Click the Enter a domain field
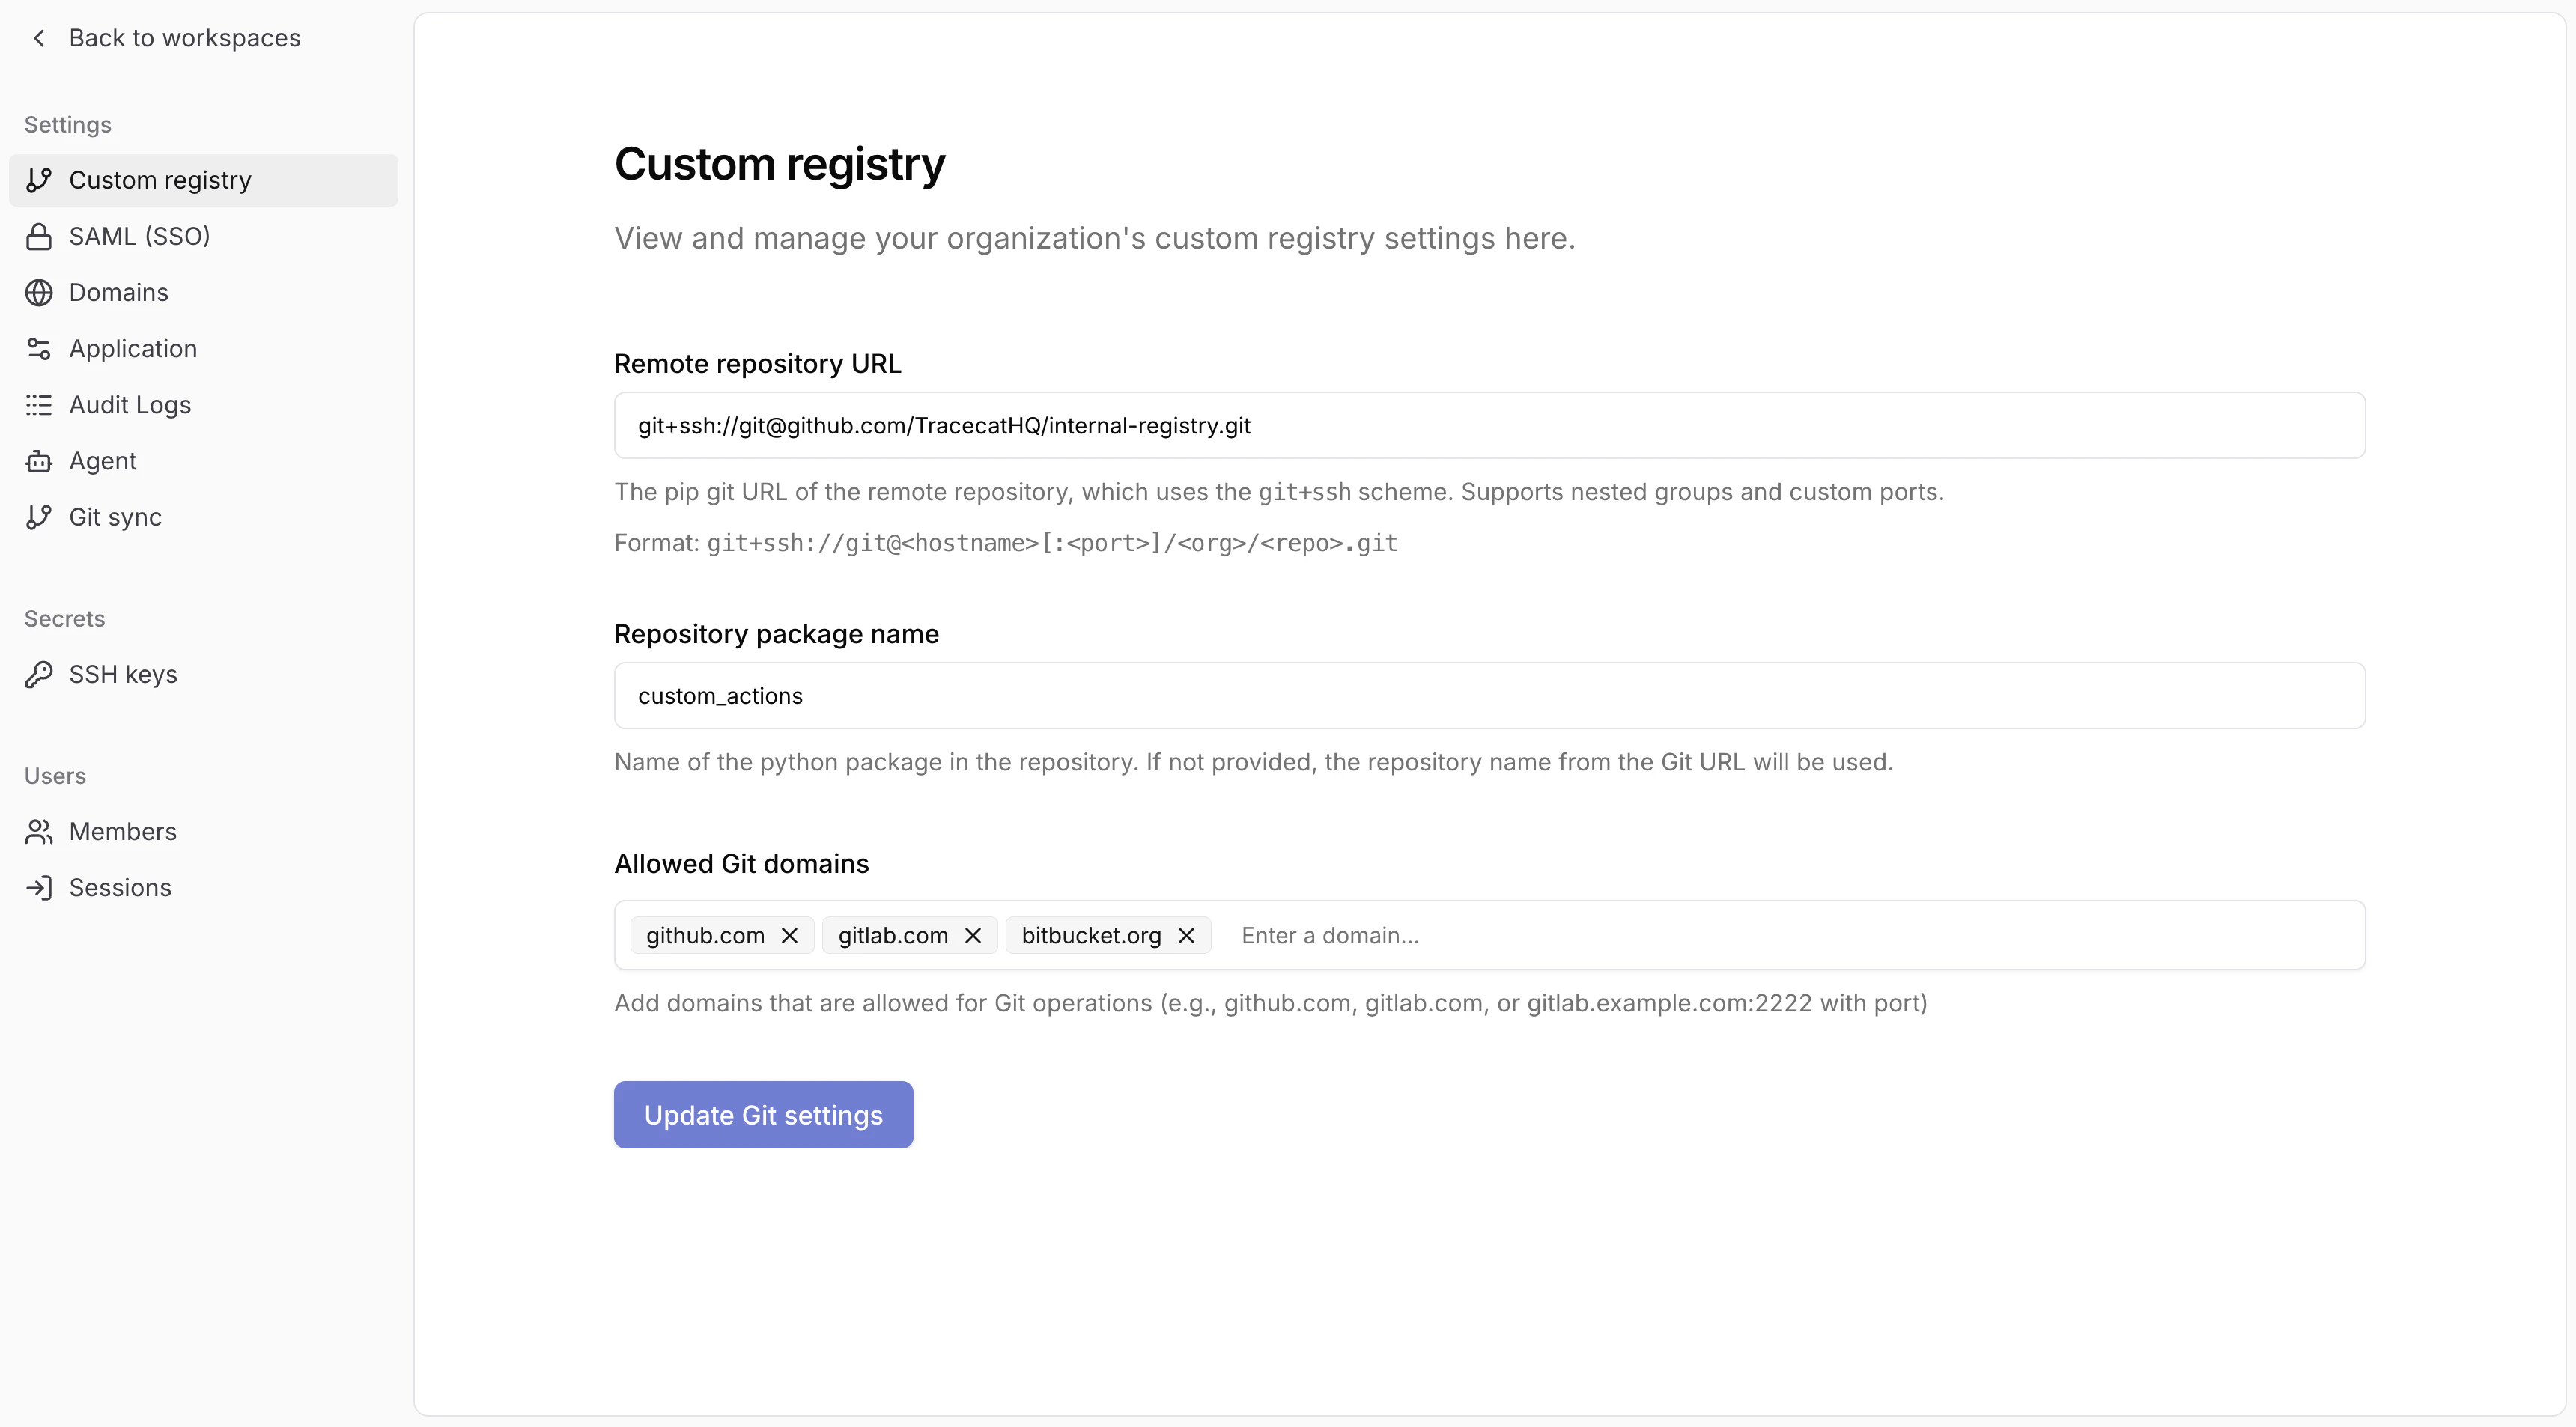This screenshot has height=1427, width=2576. 1400,935
